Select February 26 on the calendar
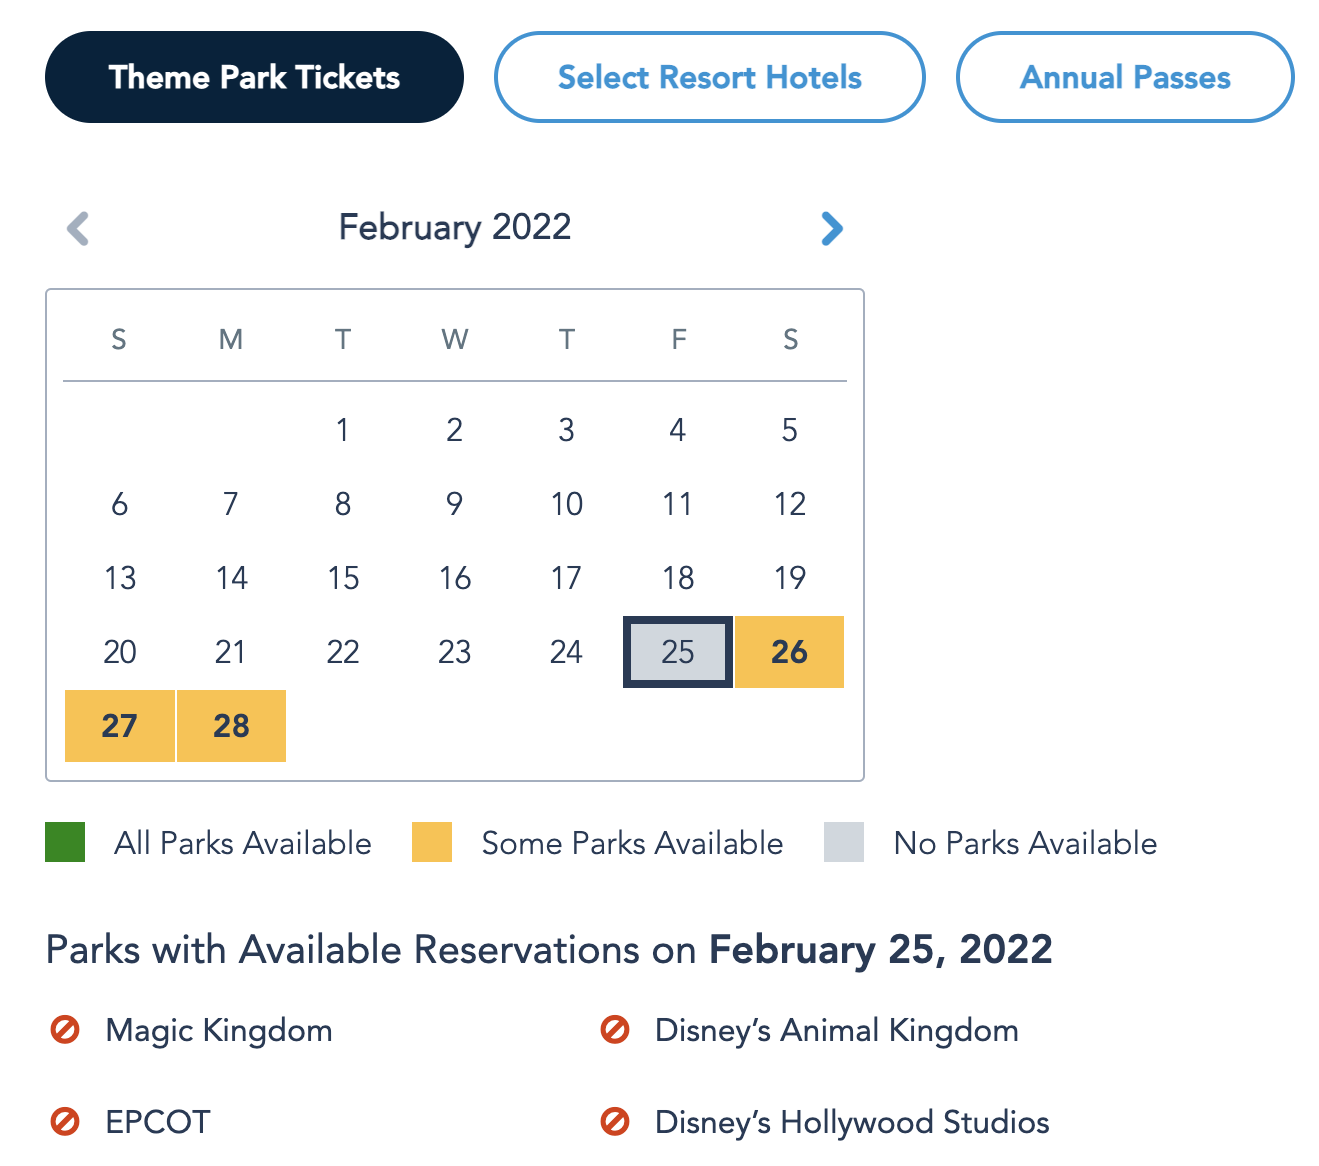1319x1166 pixels. (789, 652)
